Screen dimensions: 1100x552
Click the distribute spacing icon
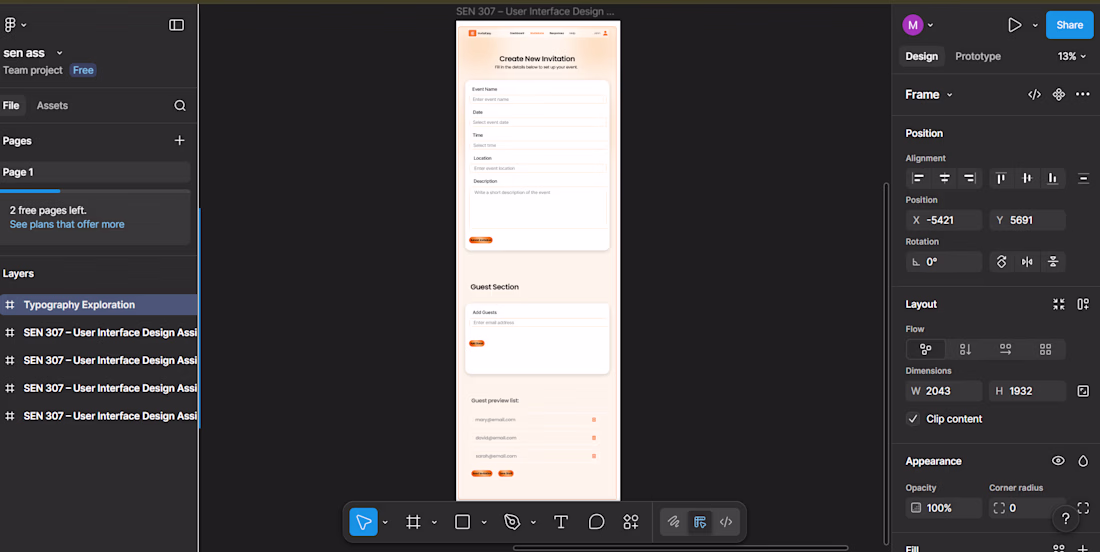[x=1083, y=178]
